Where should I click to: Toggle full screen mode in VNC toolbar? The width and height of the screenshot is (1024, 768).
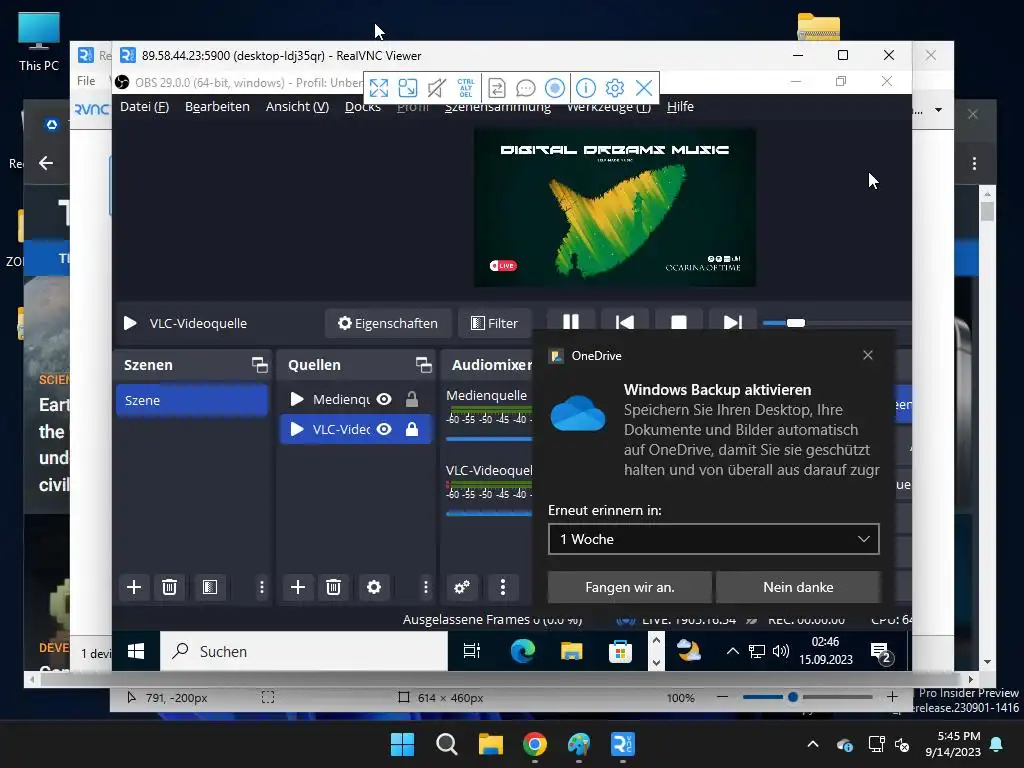379,88
